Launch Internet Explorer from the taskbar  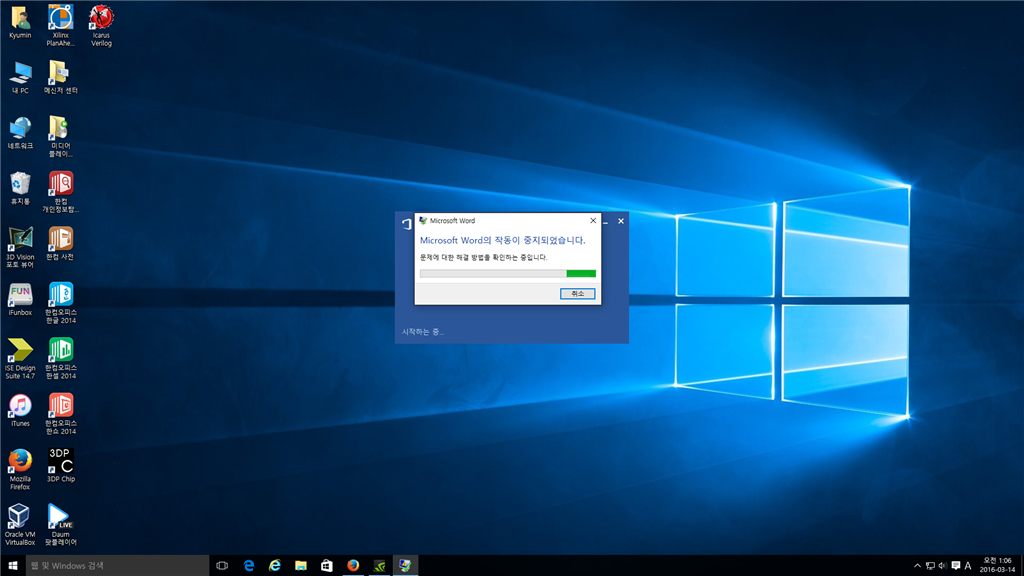275,566
